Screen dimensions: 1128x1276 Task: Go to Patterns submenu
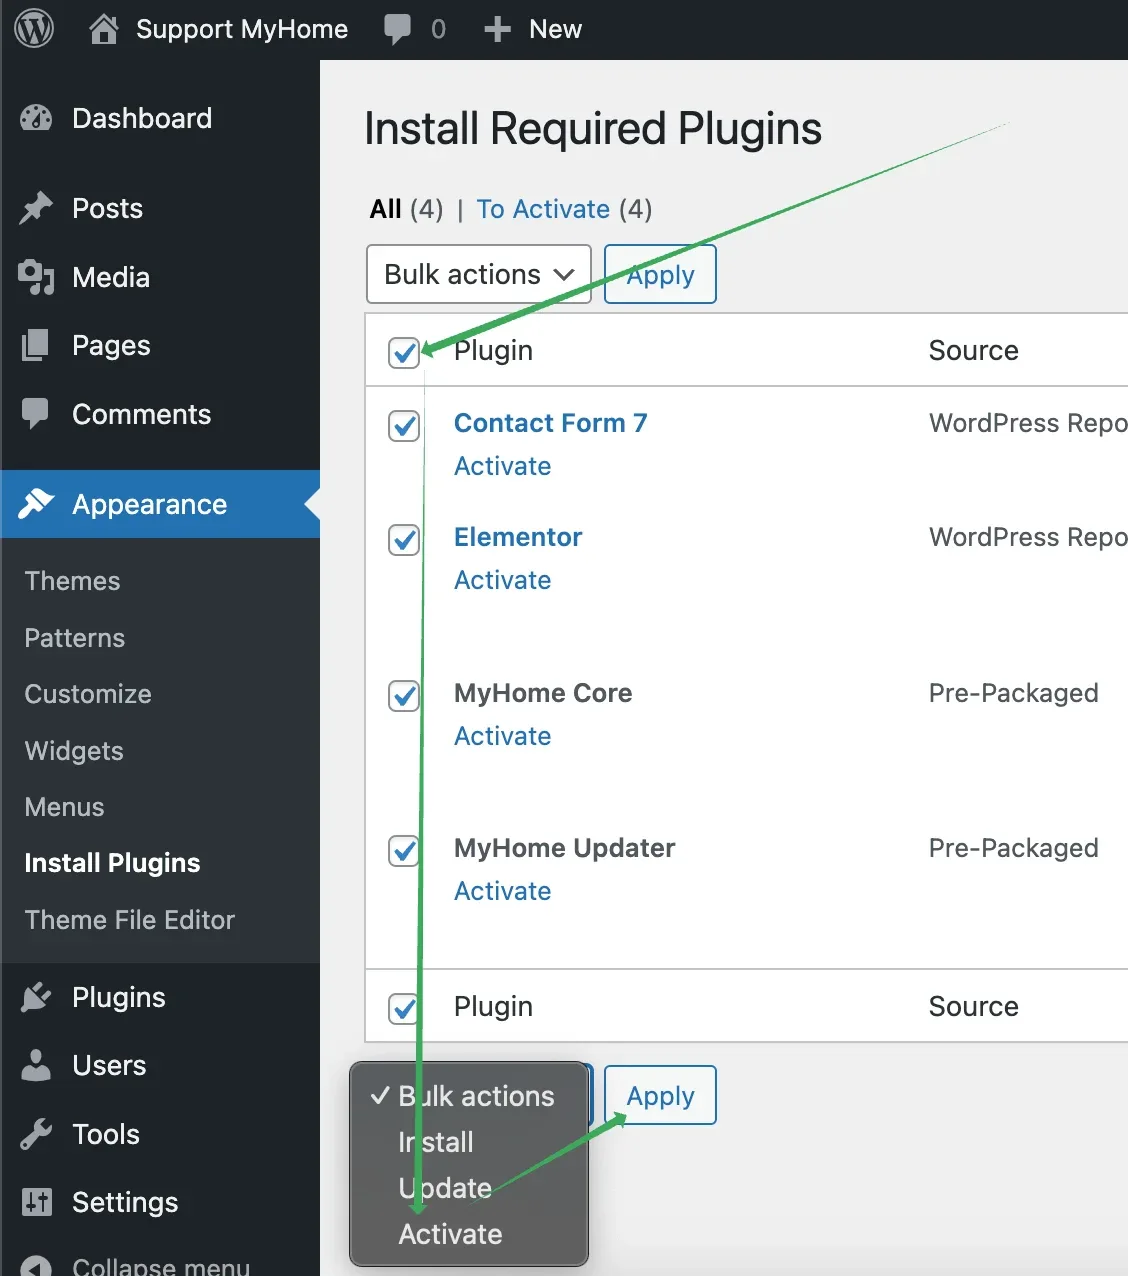(x=74, y=638)
